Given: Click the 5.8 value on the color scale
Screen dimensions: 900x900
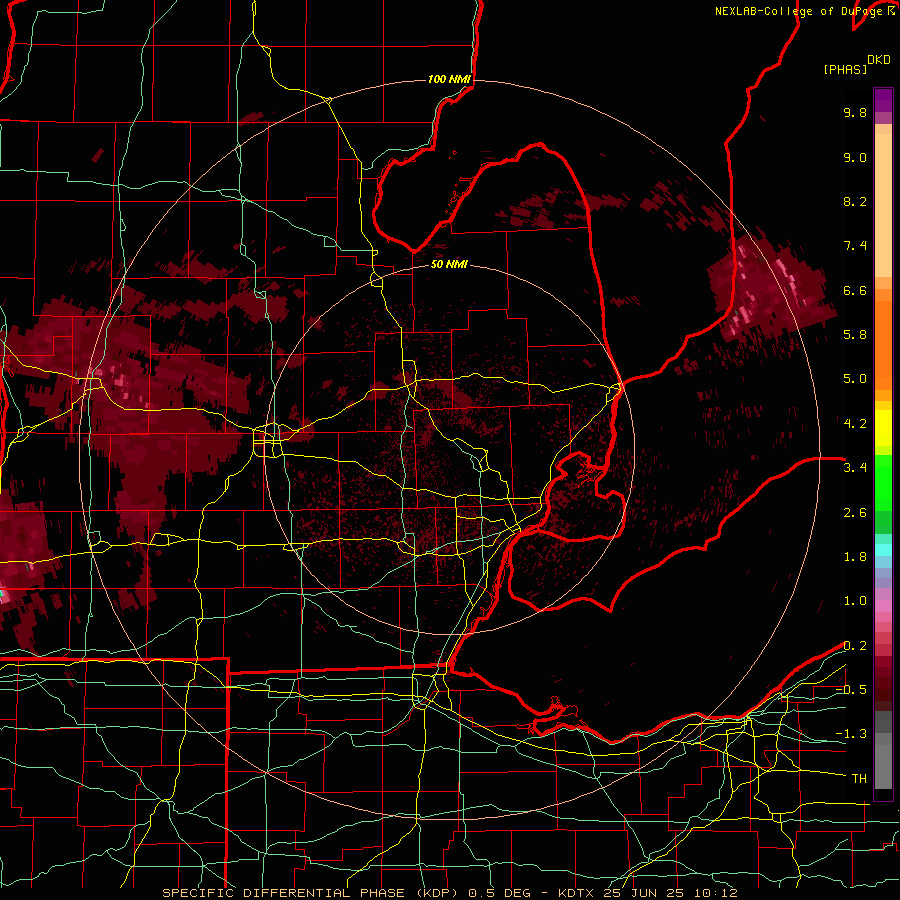Looking at the screenshot, I should pos(855,335).
